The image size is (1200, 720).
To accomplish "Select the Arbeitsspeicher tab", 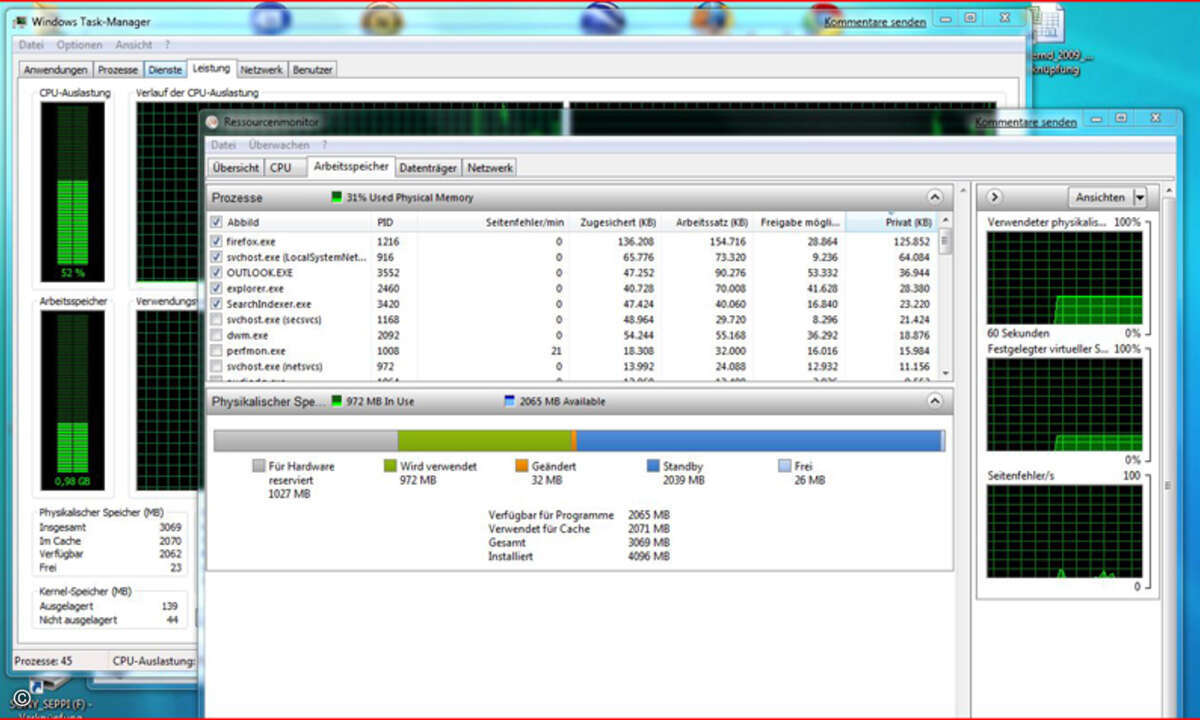I will coord(350,167).
